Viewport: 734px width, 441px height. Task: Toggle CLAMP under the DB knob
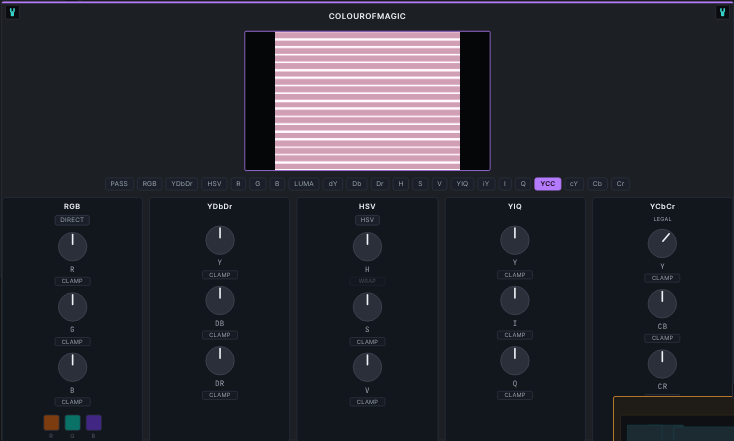click(220, 335)
